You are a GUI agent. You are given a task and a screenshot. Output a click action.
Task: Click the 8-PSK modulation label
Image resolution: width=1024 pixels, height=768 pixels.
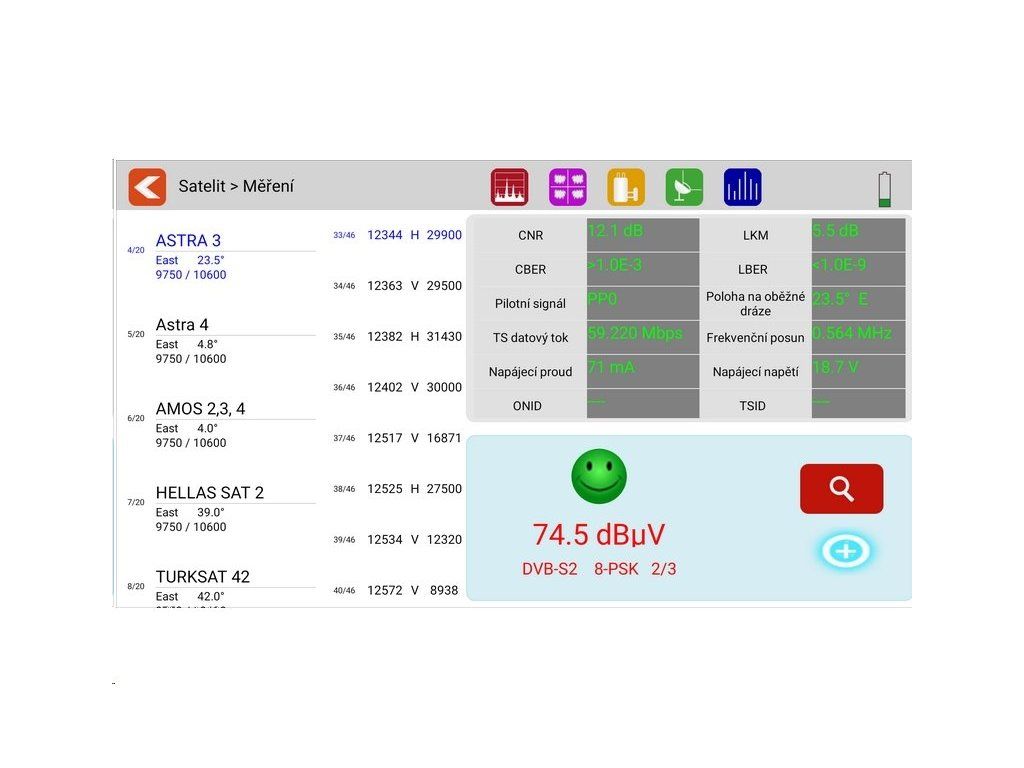coord(616,569)
